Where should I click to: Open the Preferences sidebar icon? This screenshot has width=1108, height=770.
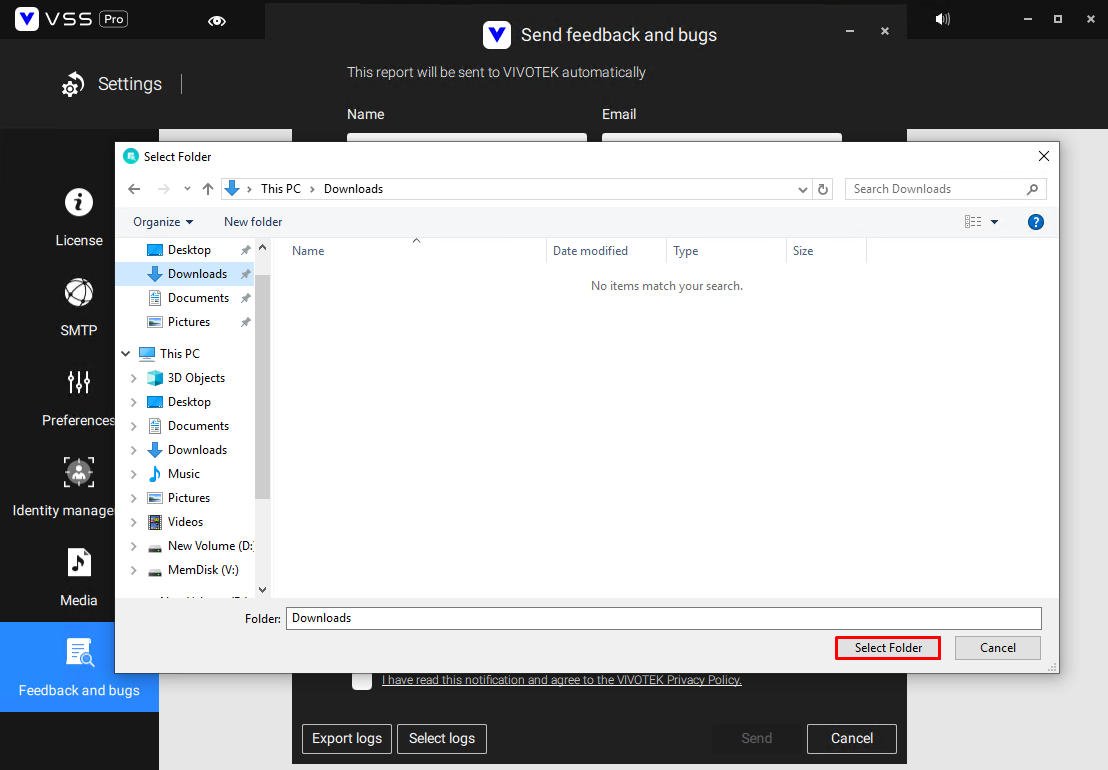click(x=79, y=382)
